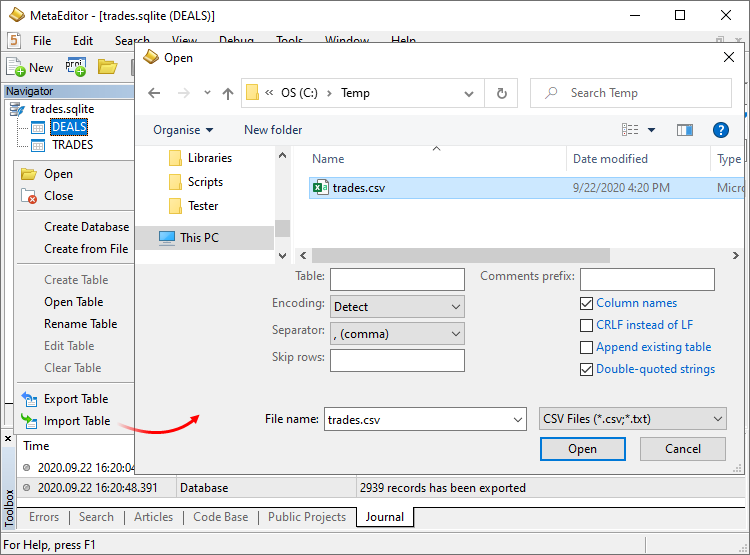Open the dialog help icon
Screen dimensions: 750x555
coord(720,130)
